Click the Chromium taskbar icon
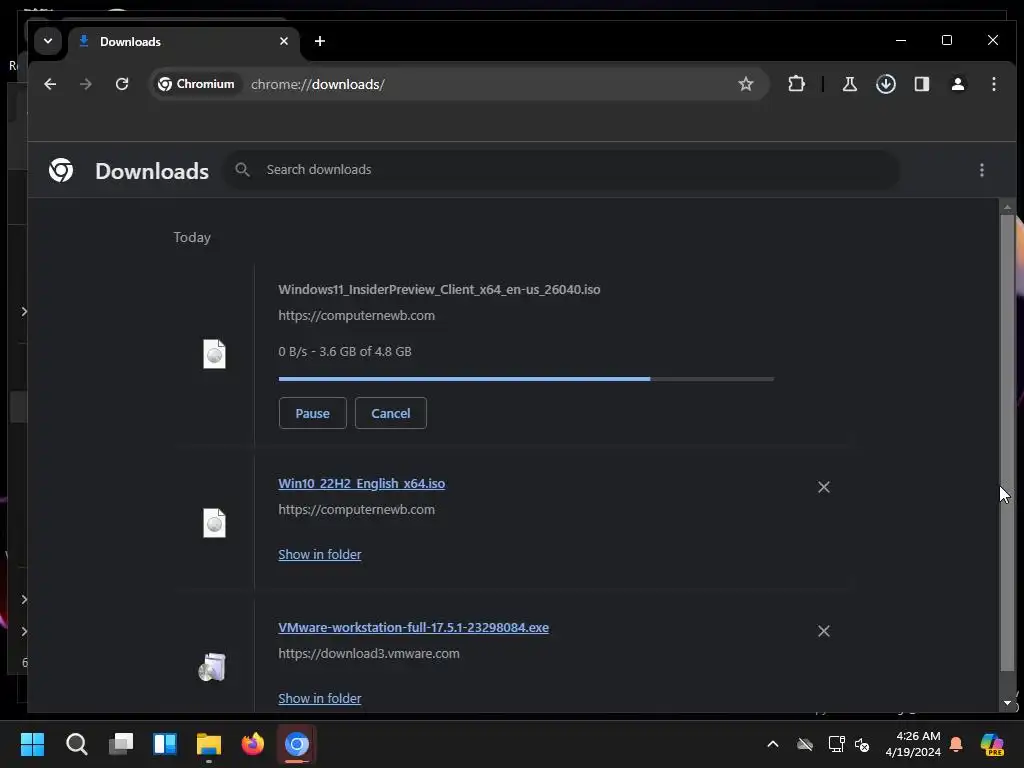This screenshot has width=1024, height=768. pyautogui.click(x=296, y=744)
